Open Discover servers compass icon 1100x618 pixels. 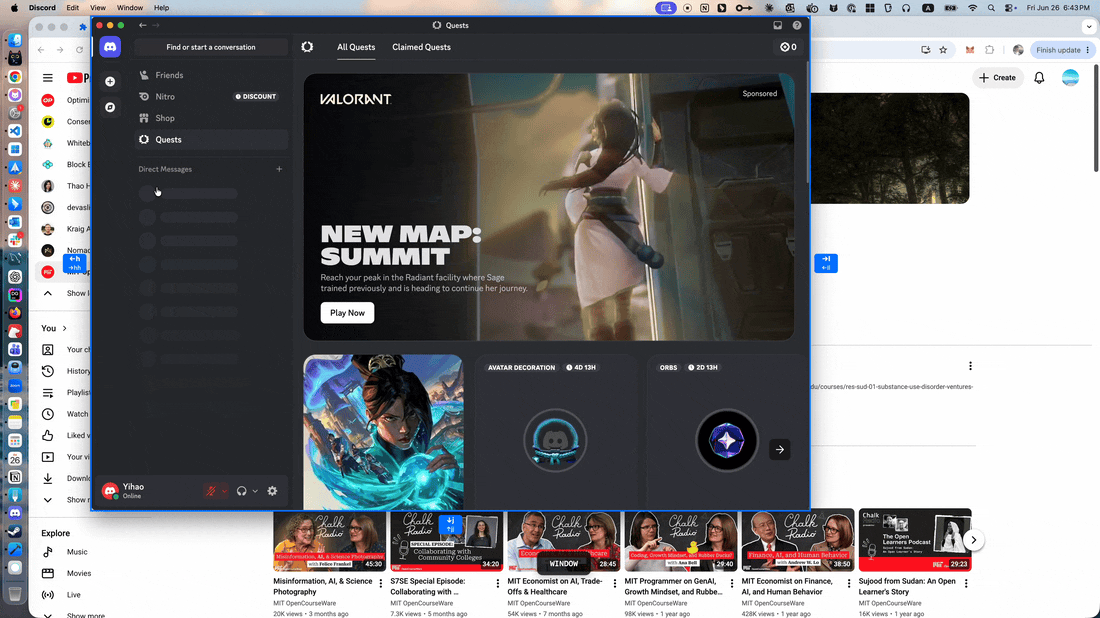pyautogui.click(x=110, y=107)
